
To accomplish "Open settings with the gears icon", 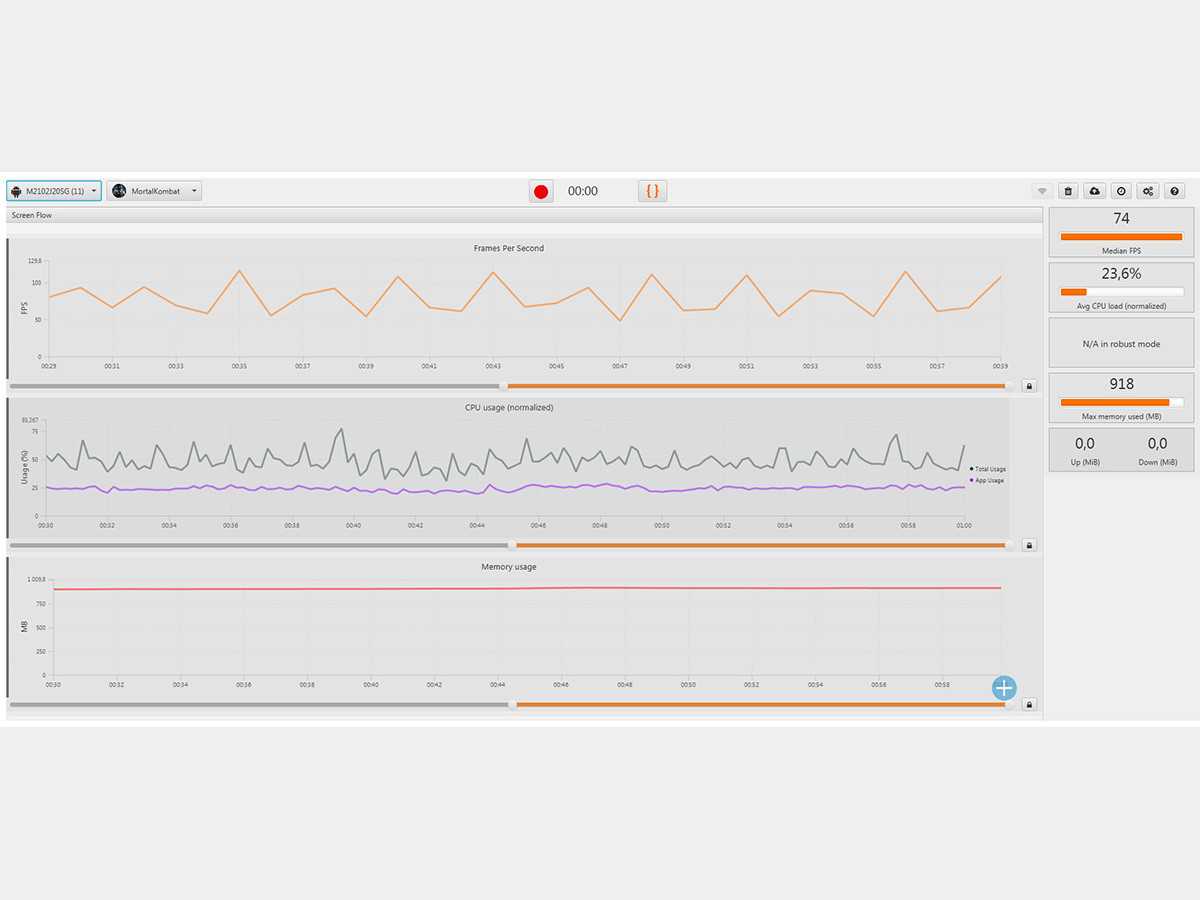I will pyautogui.click(x=1149, y=191).
